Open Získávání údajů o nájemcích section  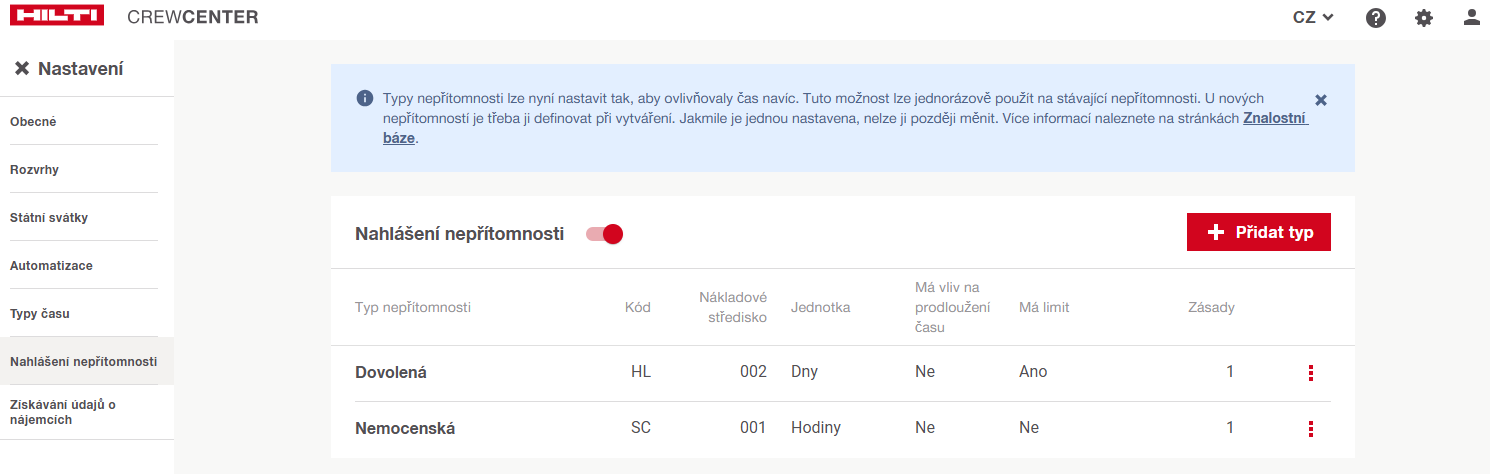(x=63, y=412)
